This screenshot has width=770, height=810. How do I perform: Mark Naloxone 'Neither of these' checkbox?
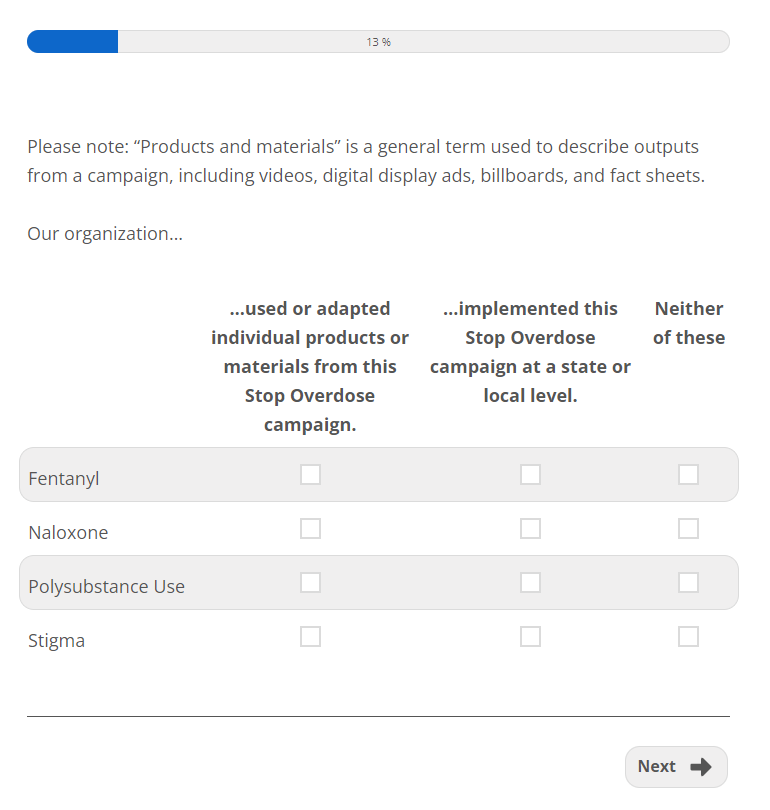pos(688,529)
